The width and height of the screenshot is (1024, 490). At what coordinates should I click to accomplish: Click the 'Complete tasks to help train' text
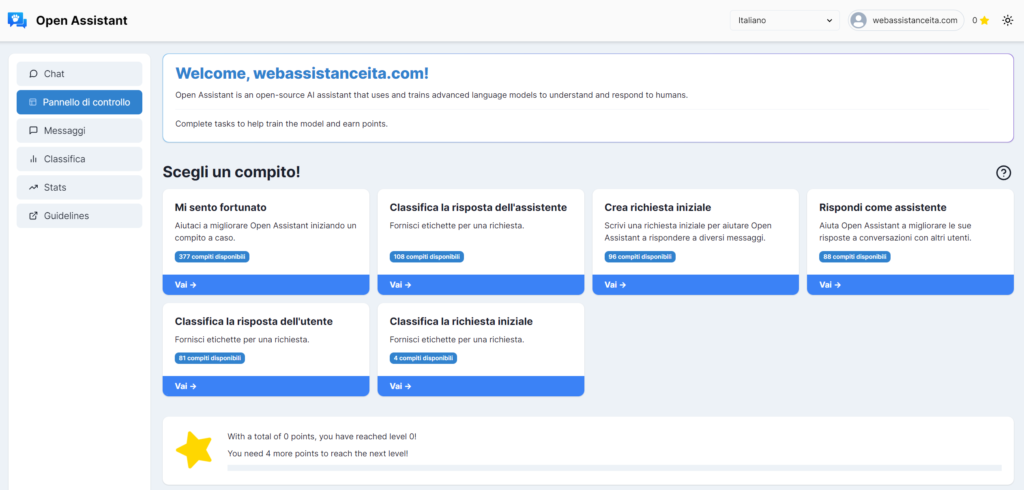[281, 123]
